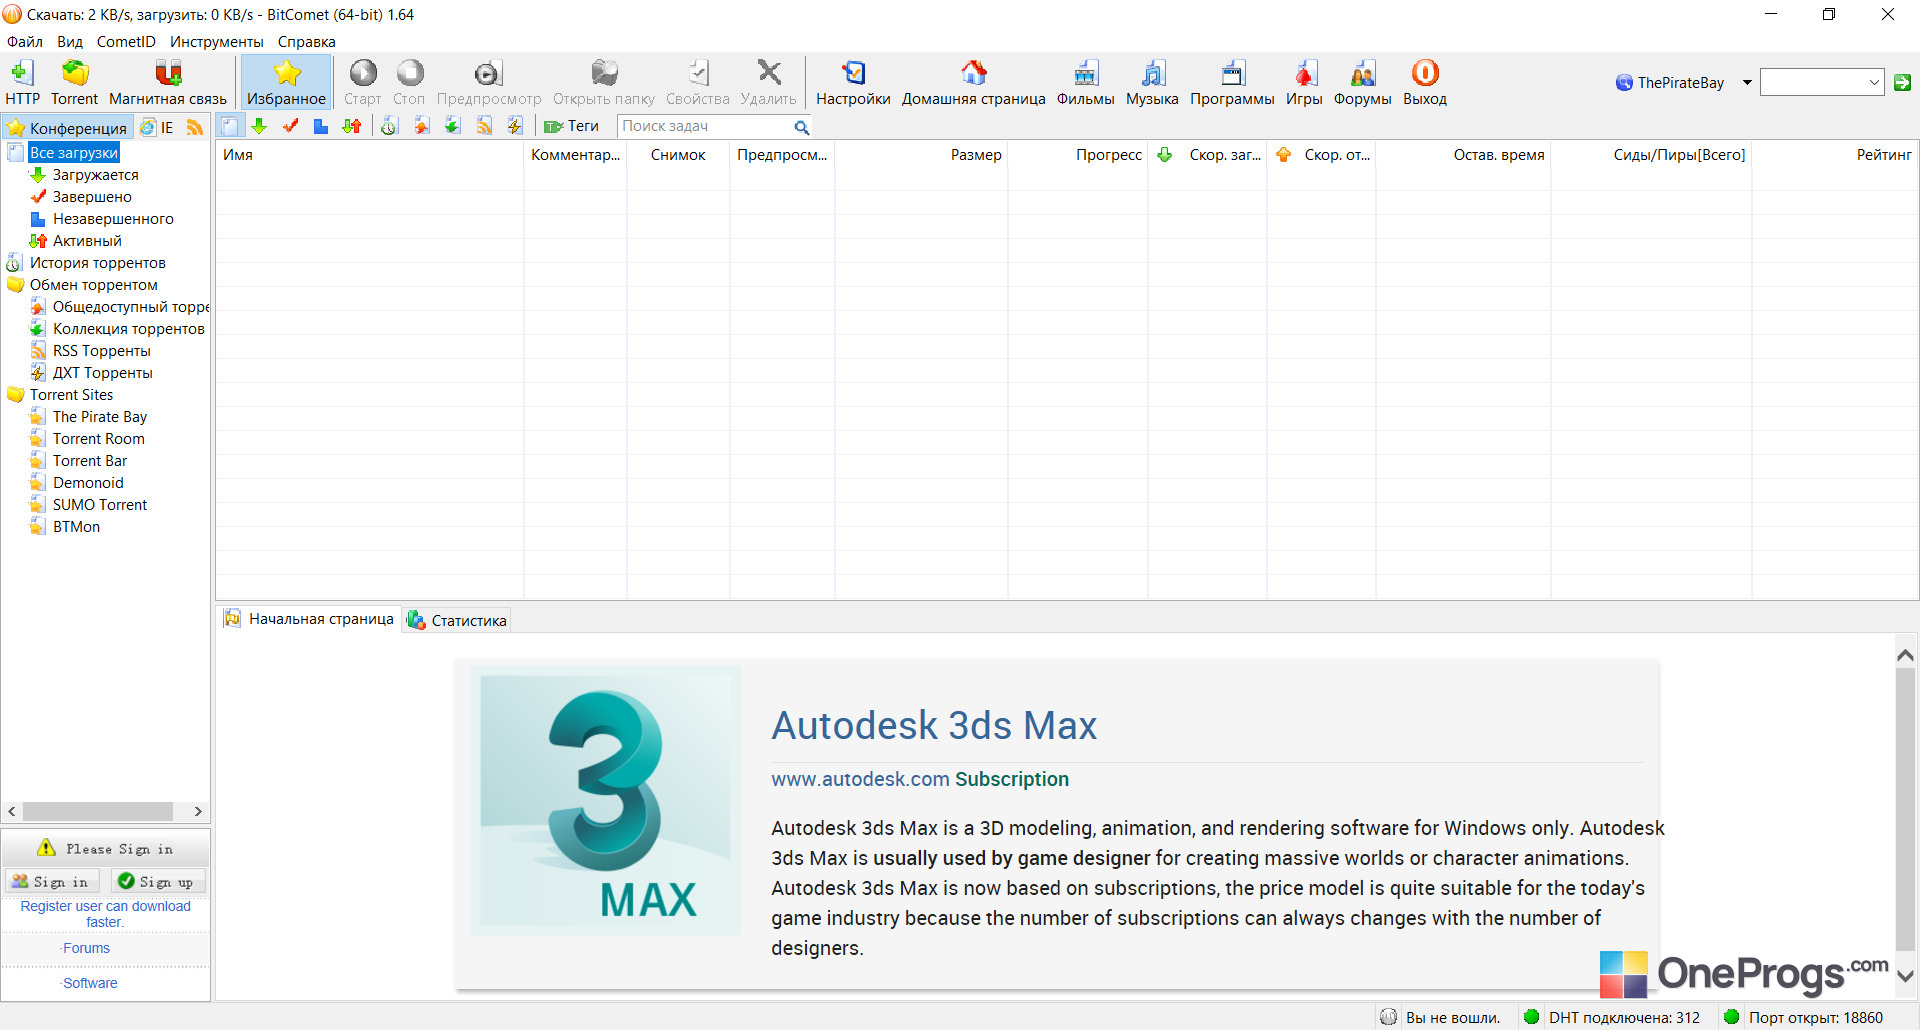
Task: Switch to the Статистика tab
Action: click(x=457, y=620)
